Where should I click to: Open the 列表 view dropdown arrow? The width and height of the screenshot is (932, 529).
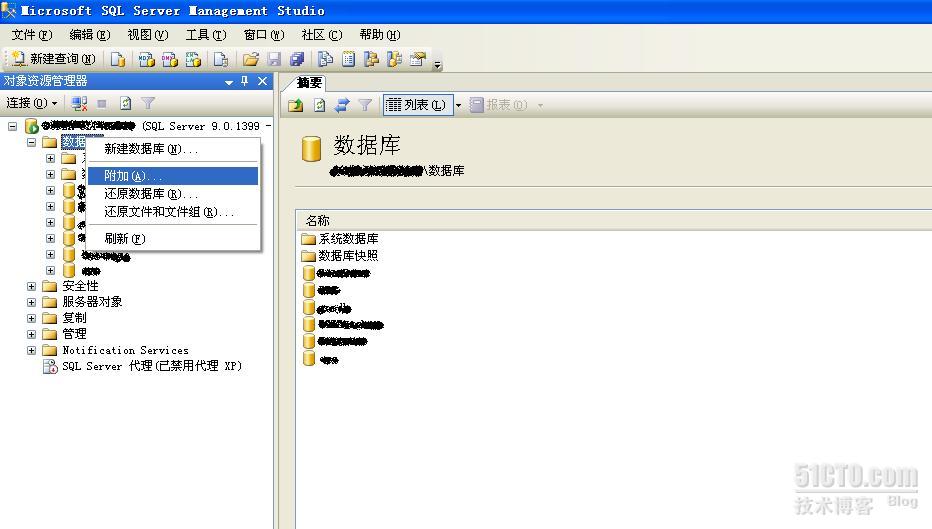click(458, 106)
